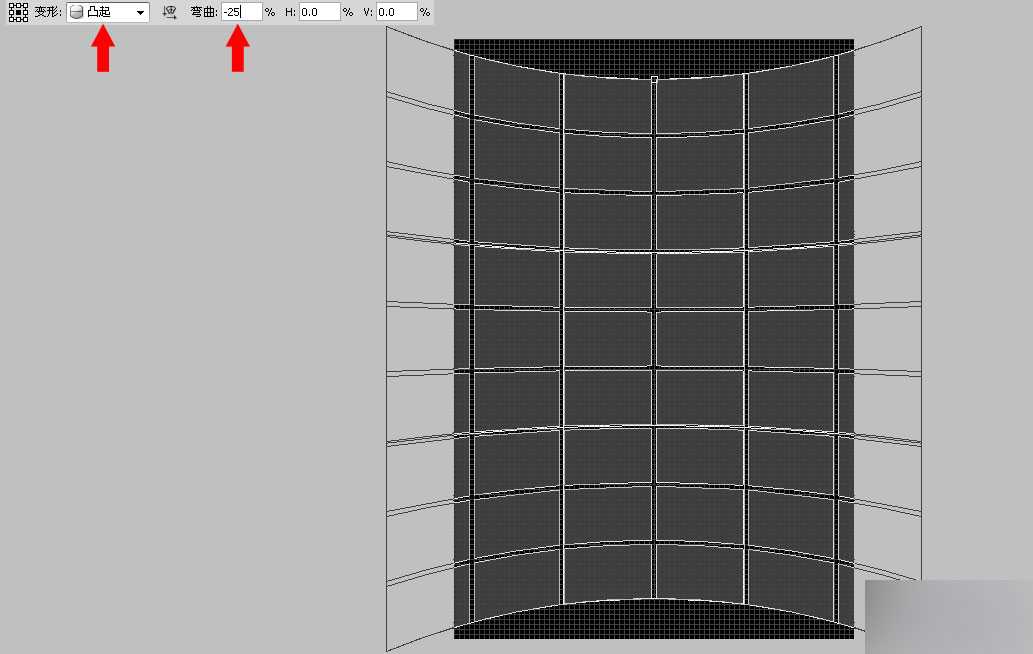Click the 弯曲 bend value field
The width and height of the screenshot is (1033, 654).
pos(242,12)
